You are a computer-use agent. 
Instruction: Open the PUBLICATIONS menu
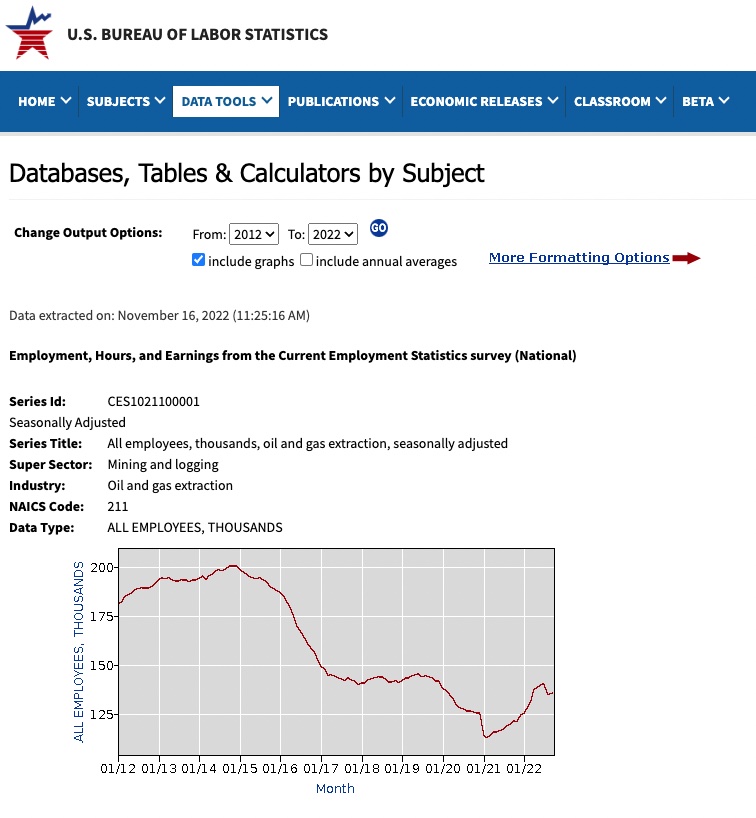333,101
